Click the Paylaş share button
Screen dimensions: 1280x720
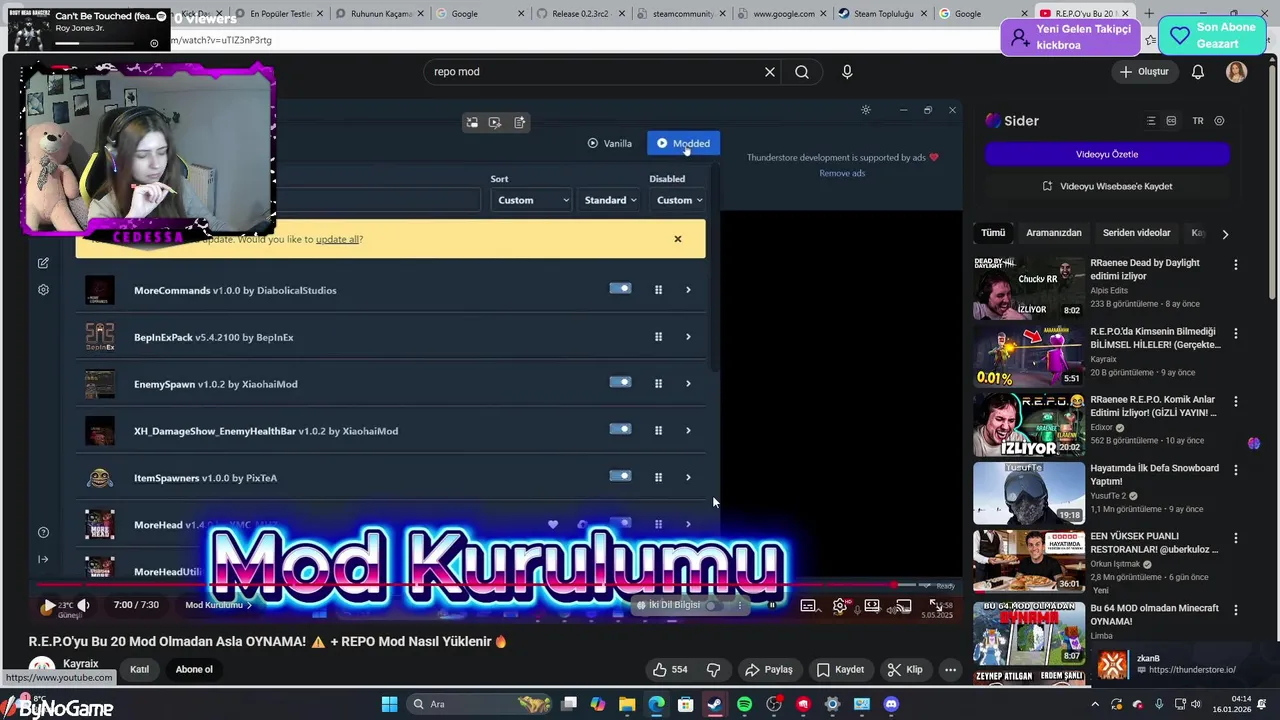click(768, 669)
